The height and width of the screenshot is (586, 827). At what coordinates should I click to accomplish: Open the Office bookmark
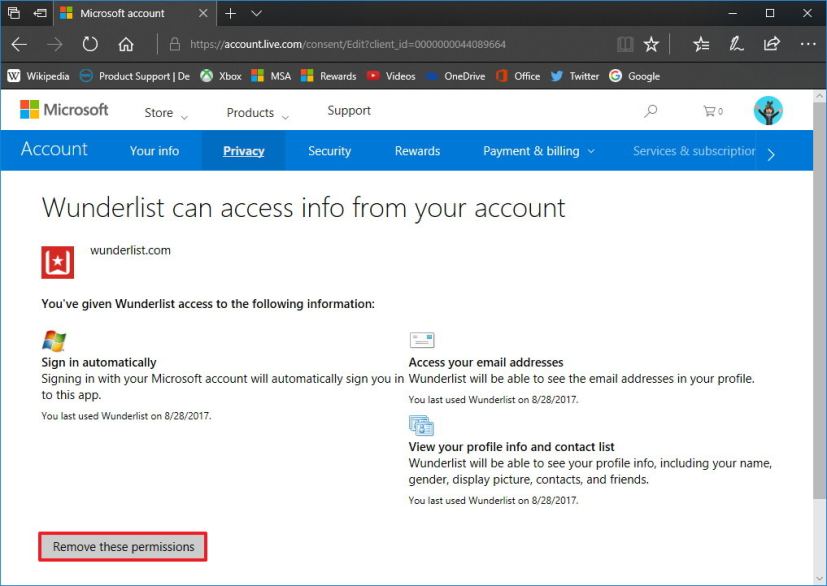[x=518, y=76]
